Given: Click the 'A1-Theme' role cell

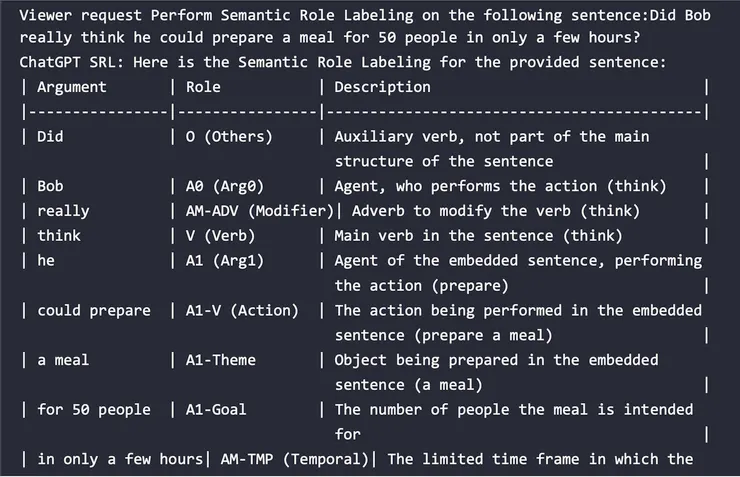Looking at the screenshot, I should (220, 360).
